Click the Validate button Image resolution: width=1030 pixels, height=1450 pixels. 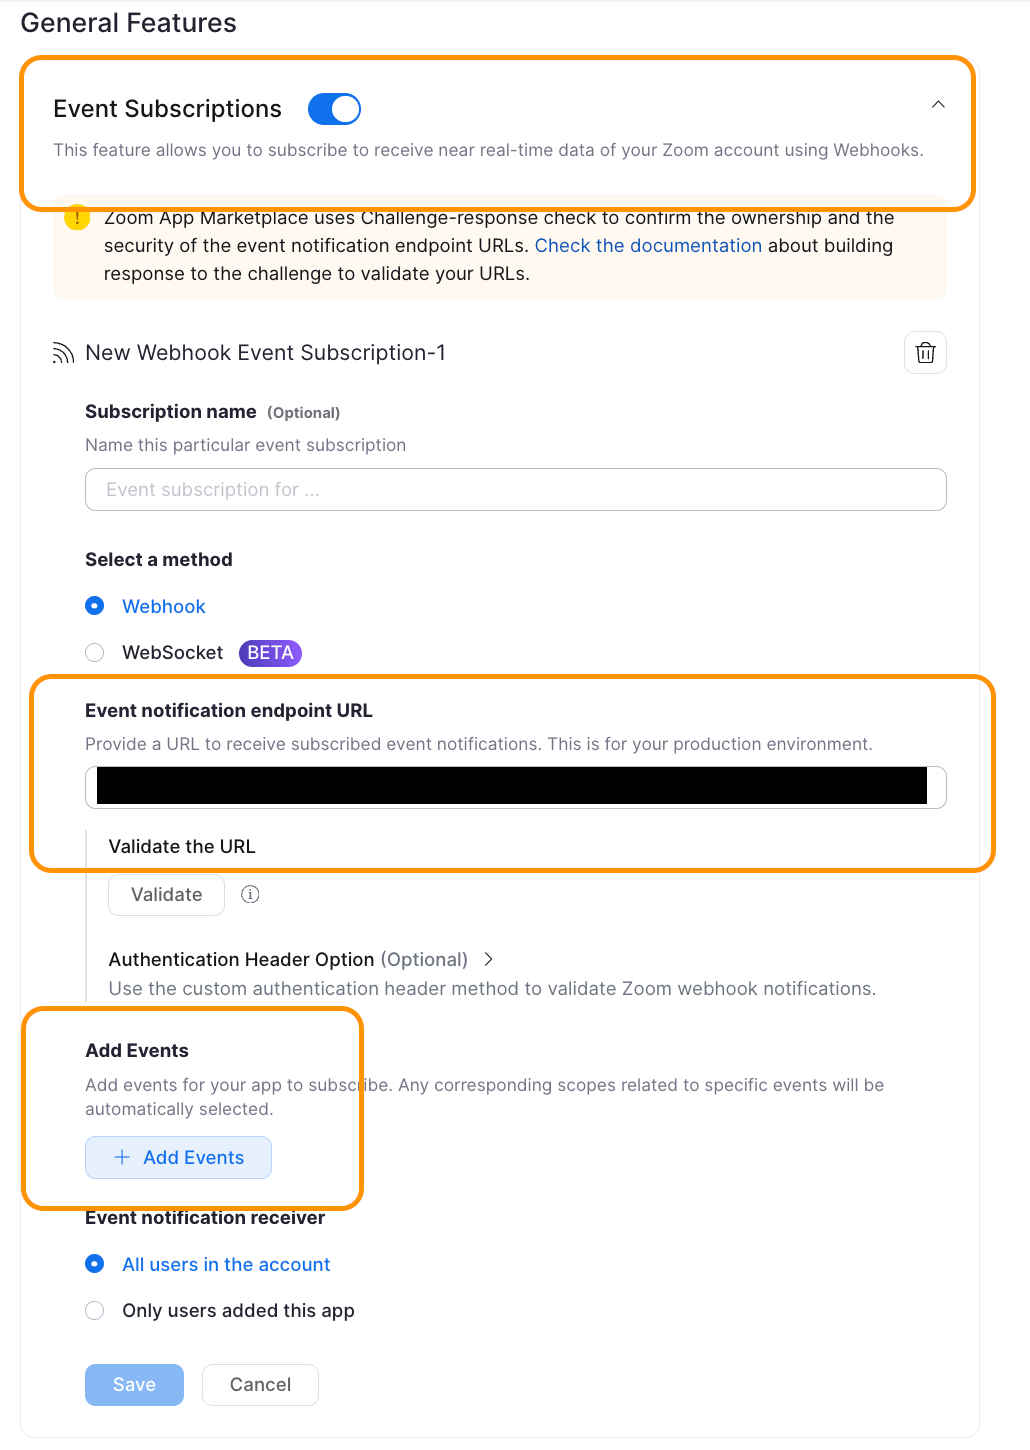166,895
